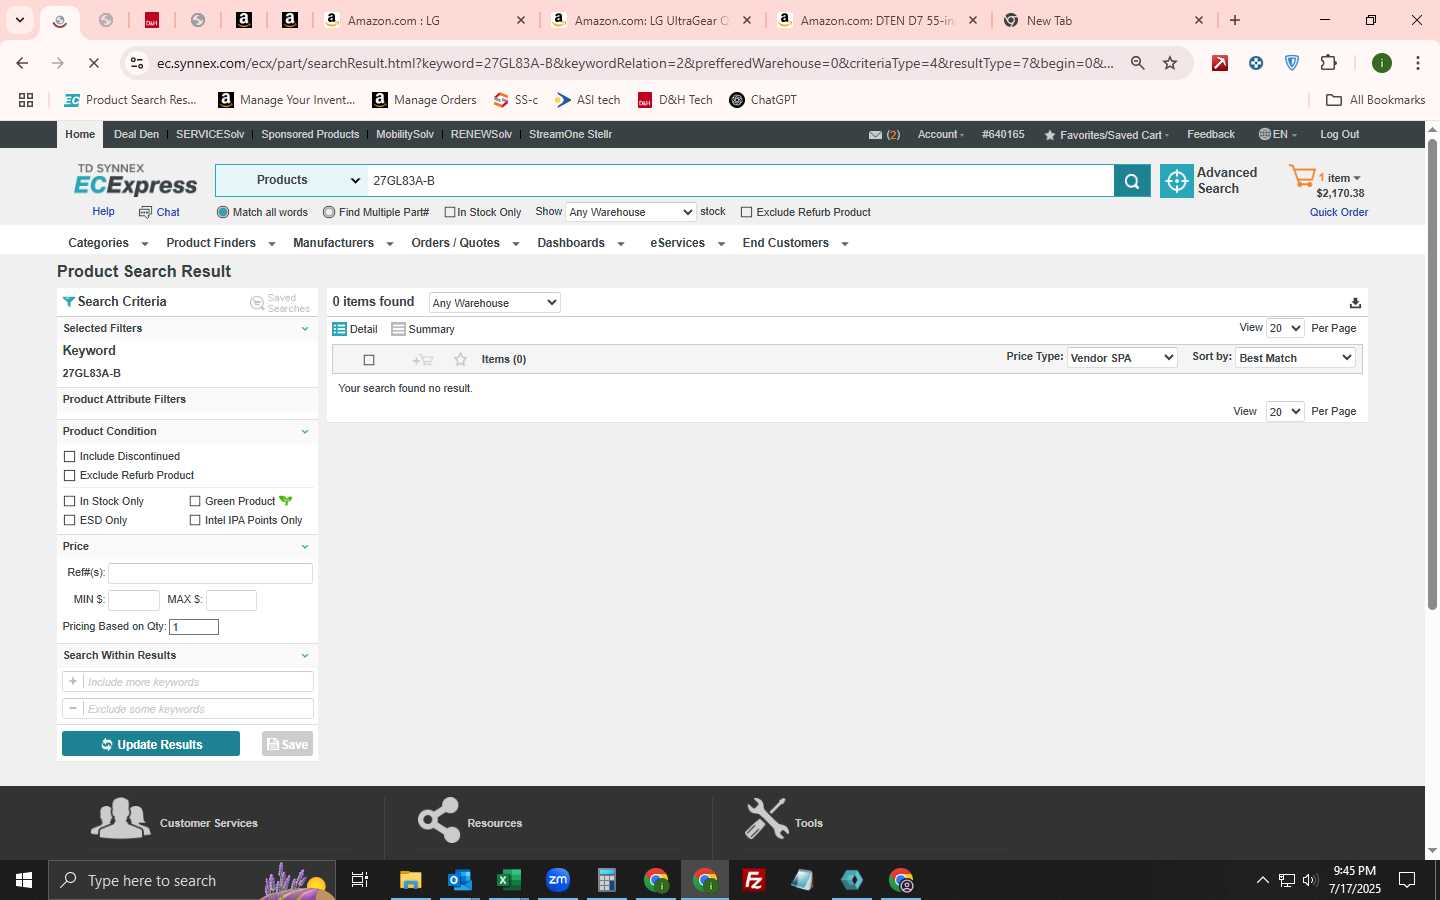Bookmark this page with star icon

tap(1170, 63)
